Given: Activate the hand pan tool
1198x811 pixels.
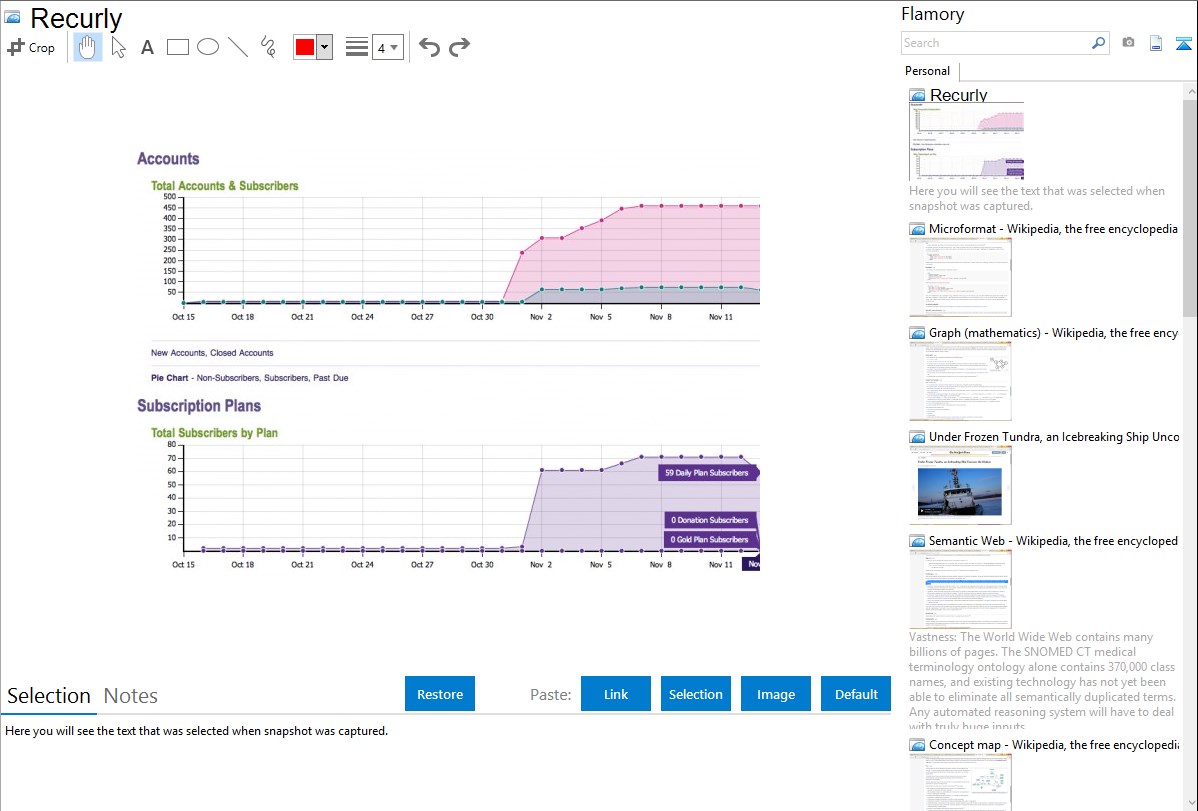Looking at the screenshot, I should (x=88, y=47).
